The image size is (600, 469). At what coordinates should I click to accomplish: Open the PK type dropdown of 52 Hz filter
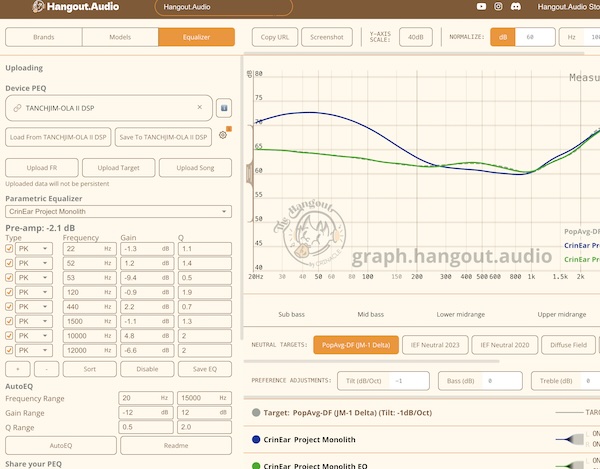click(34, 263)
